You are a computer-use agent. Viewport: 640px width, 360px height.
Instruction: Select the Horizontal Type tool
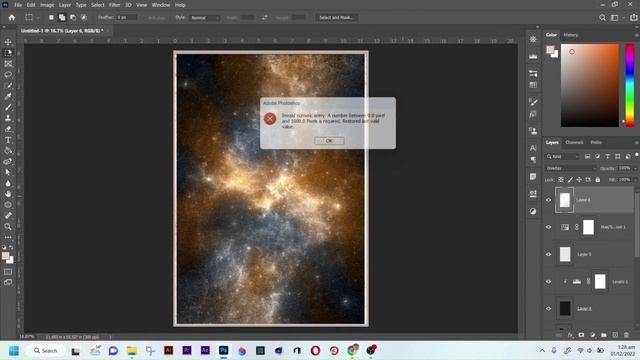click(8, 140)
